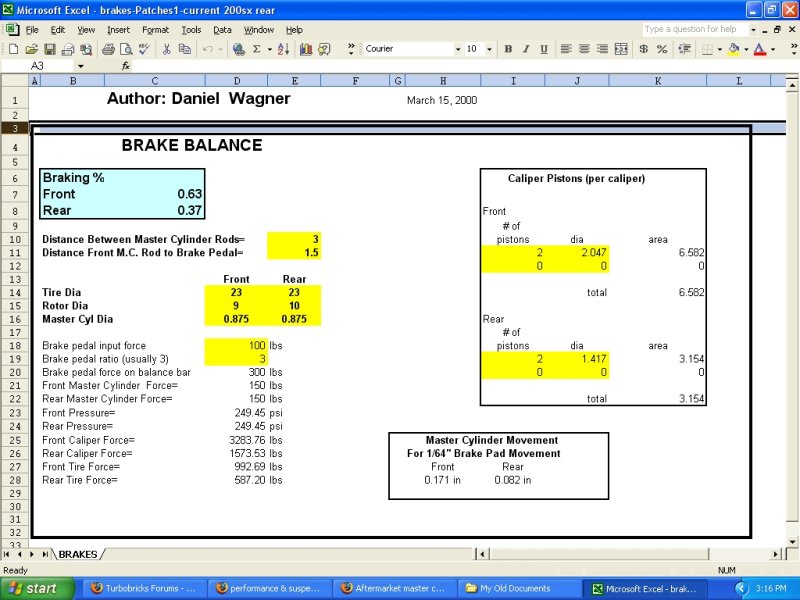Switch to Aftermarket master cylinder taskbar window
Image resolution: width=800 pixels, height=600 pixels.
point(394,588)
